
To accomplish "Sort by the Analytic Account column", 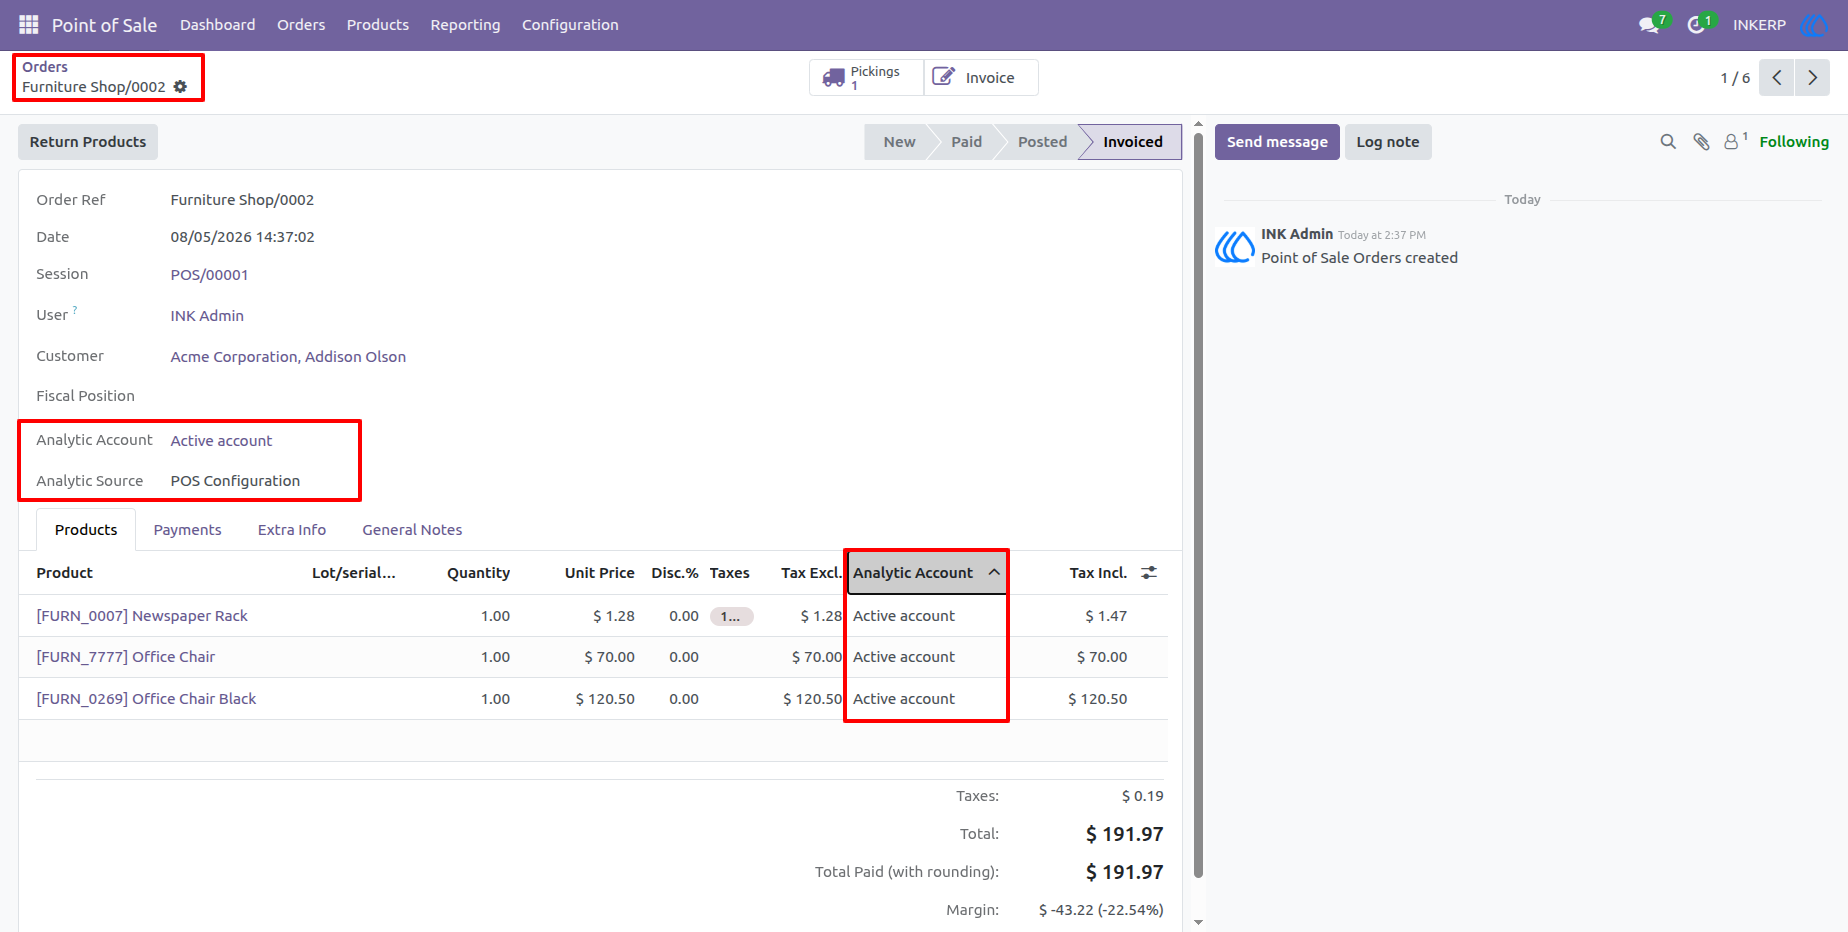I will coord(926,573).
